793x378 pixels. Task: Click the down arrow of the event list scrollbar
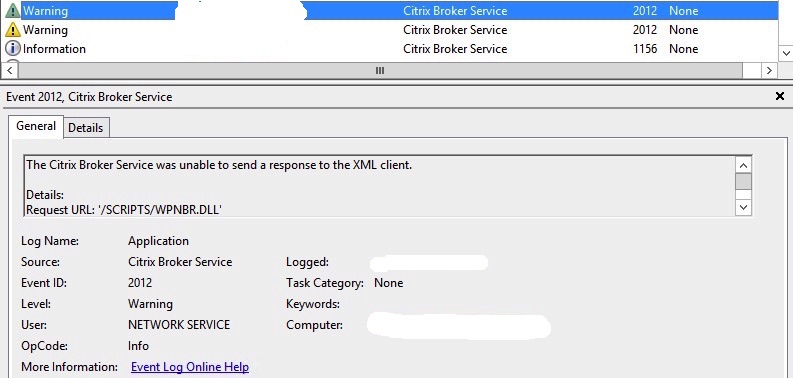coord(786,53)
